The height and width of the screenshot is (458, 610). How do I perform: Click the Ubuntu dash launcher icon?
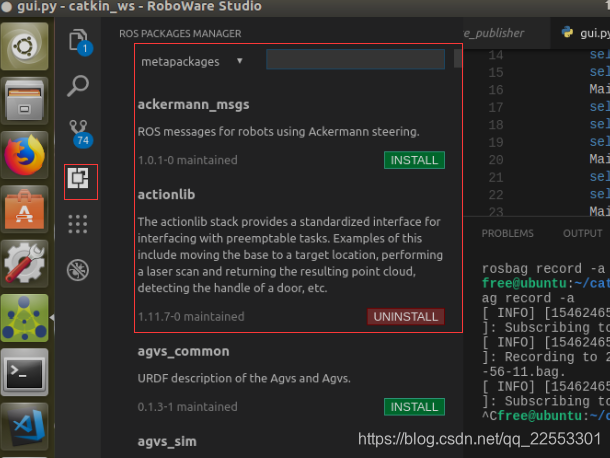[x=25, y=46]
